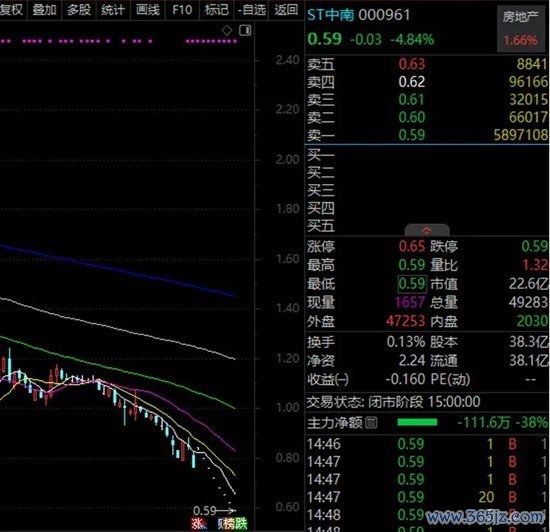Open the 叠加 overlay menu
This screenshot has height=532, width=550.
click(45, 10)
